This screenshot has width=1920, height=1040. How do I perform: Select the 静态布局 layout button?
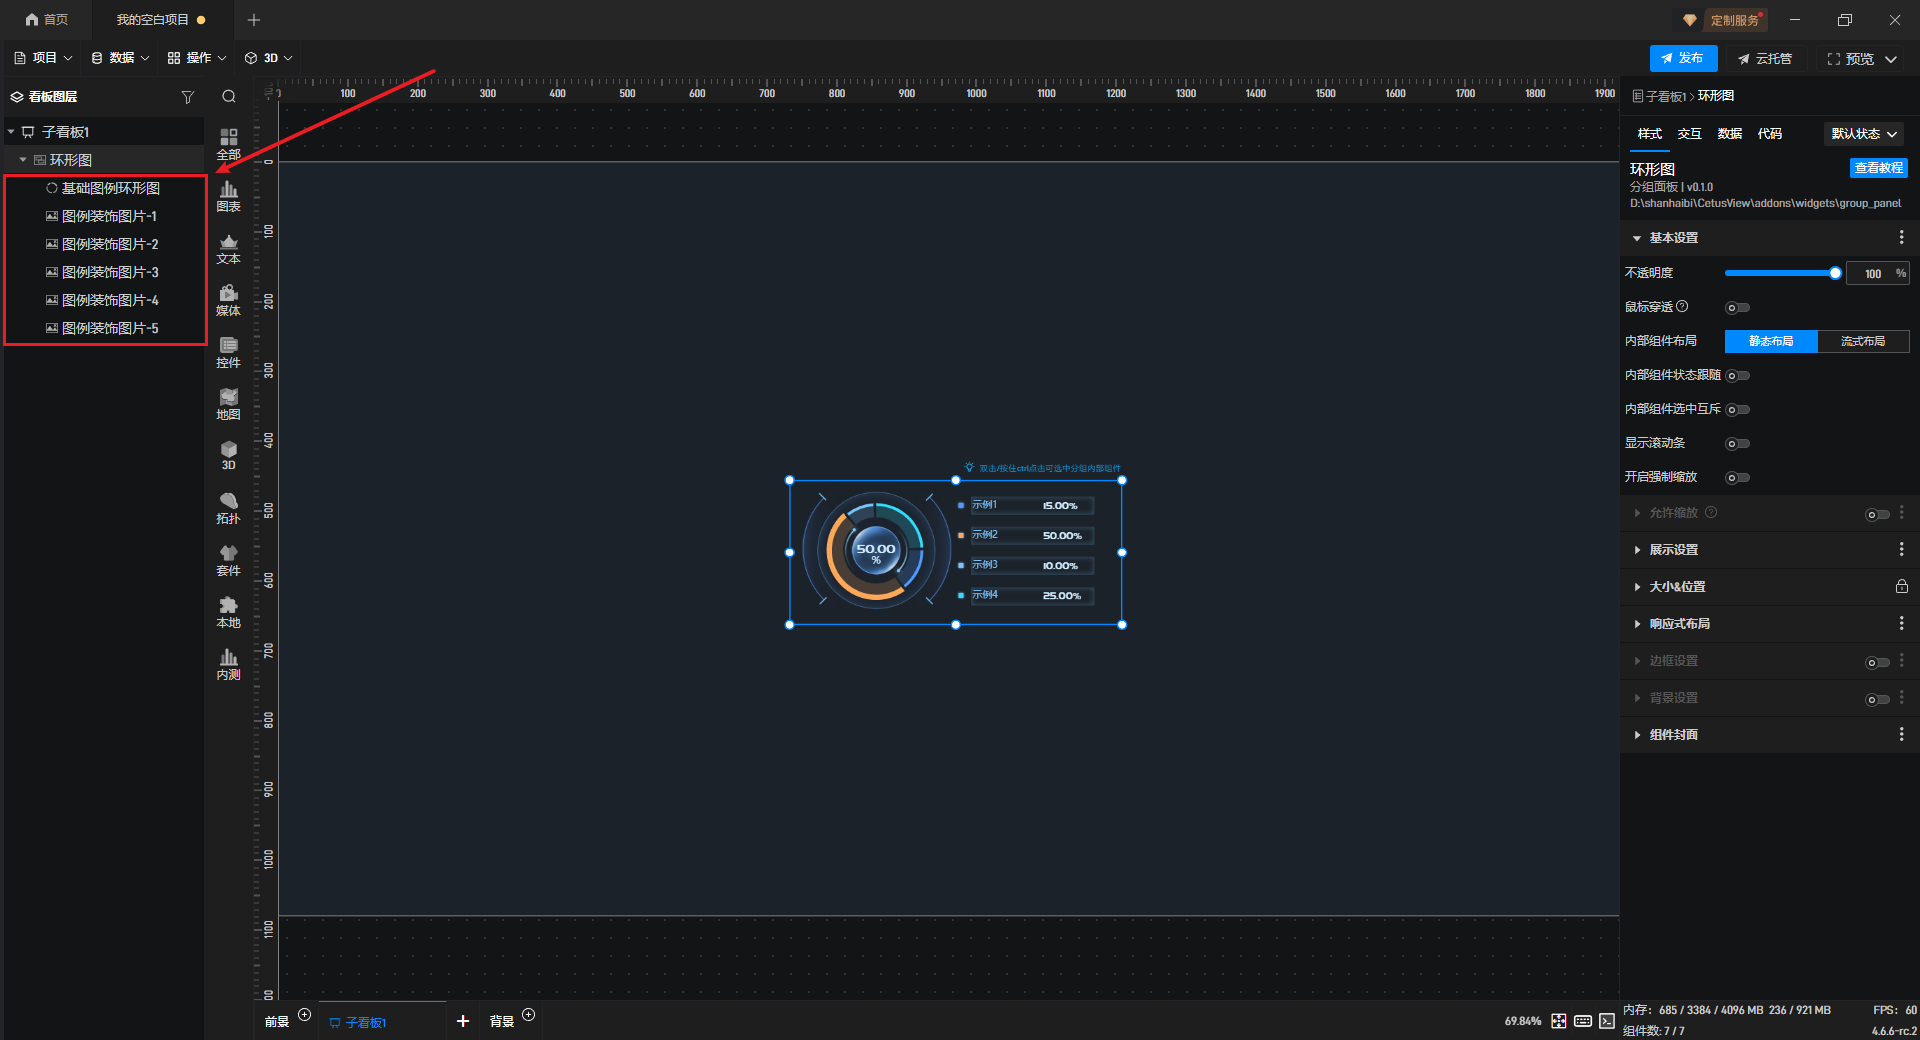(1771, 342)
